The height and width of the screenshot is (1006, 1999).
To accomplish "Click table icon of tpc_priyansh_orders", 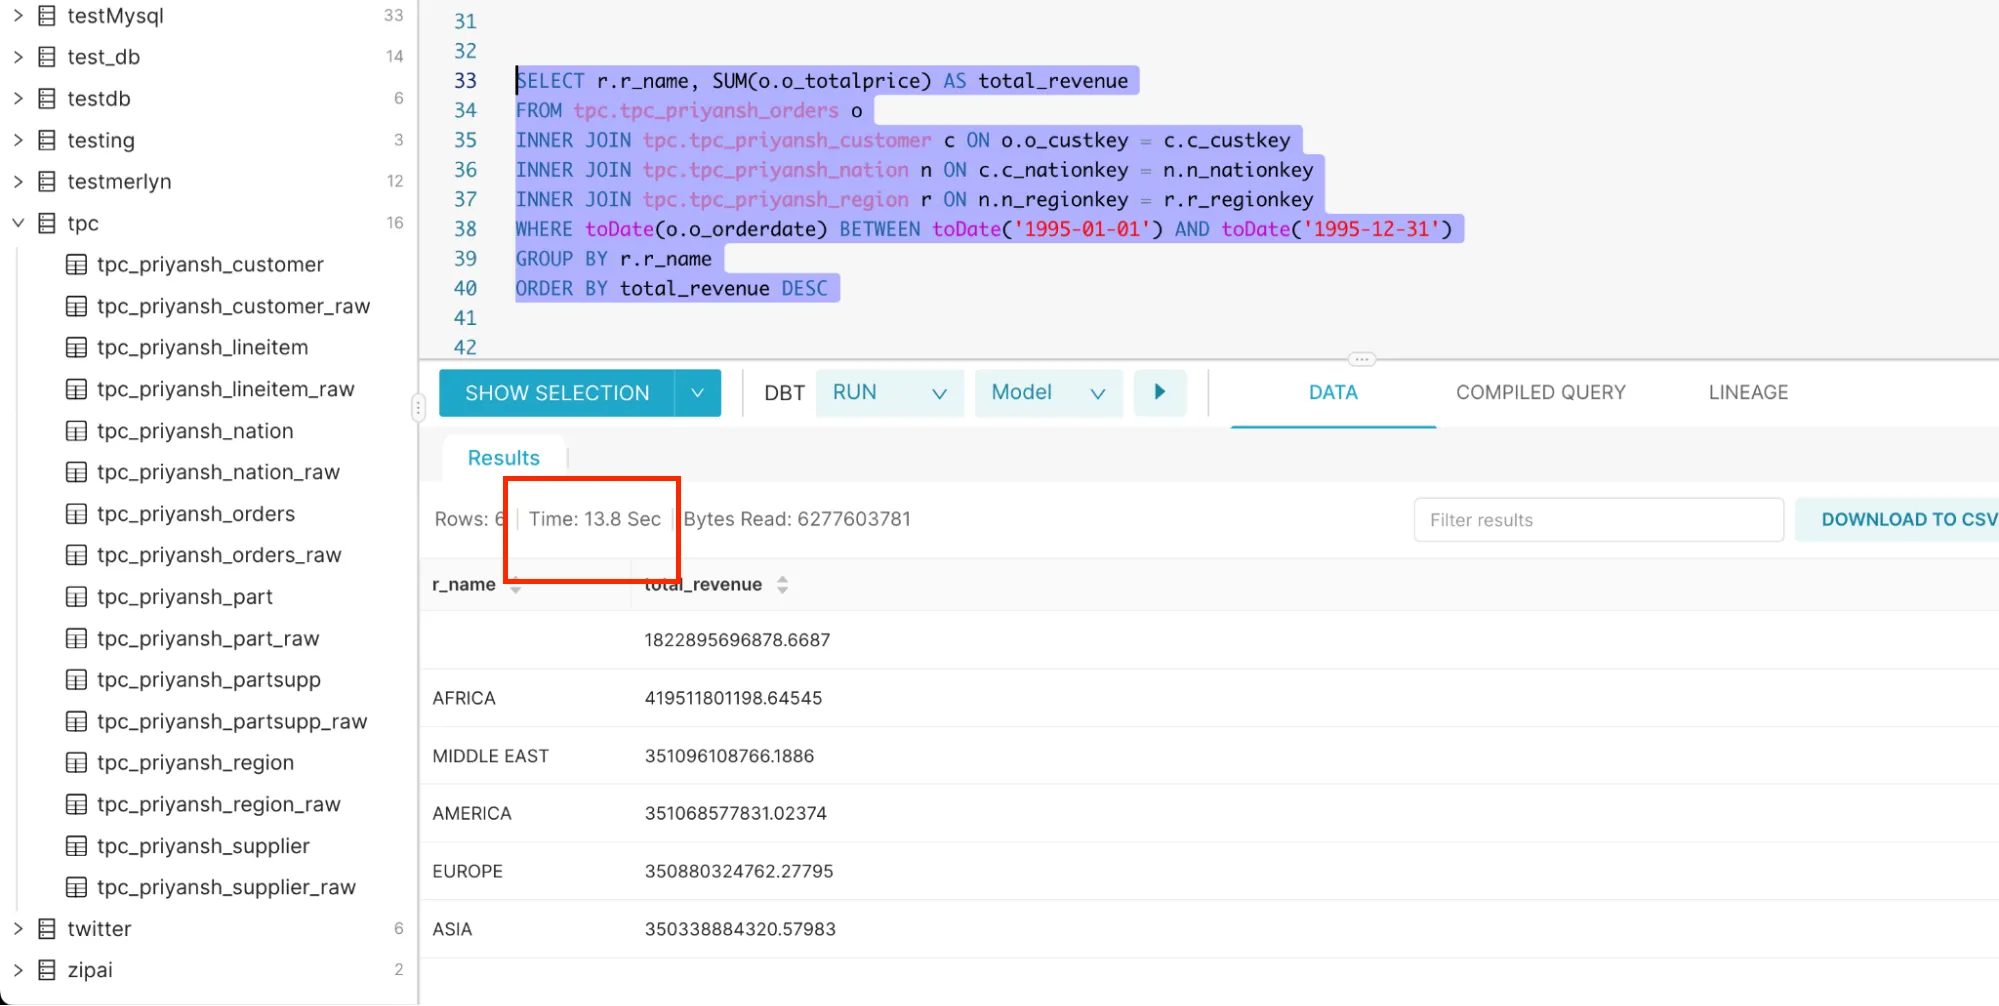I will click(x=76, y=514).
